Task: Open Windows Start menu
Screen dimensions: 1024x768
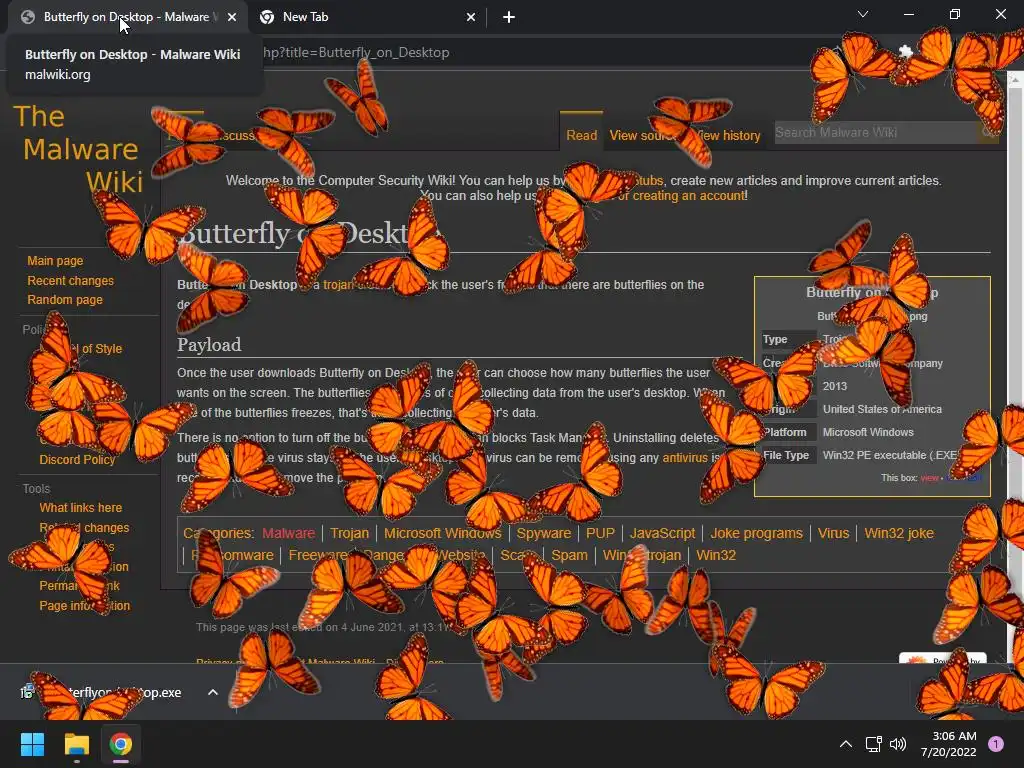Action: (32, 744)
